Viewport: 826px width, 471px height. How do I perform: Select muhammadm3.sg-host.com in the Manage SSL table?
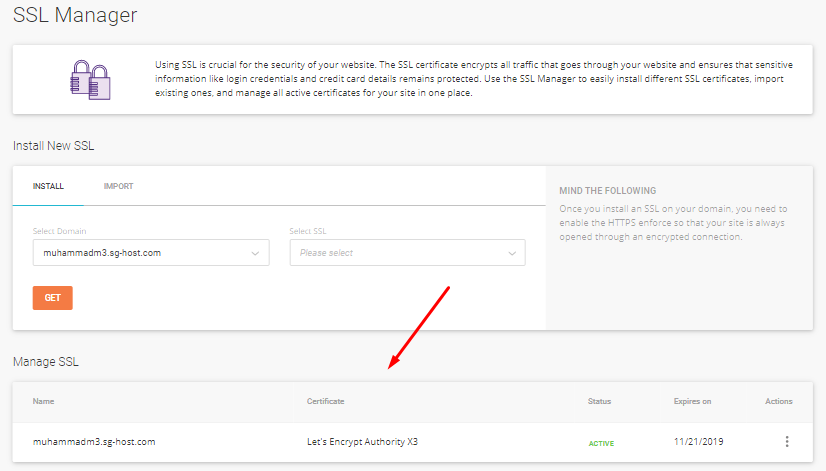tap(94, 441)
